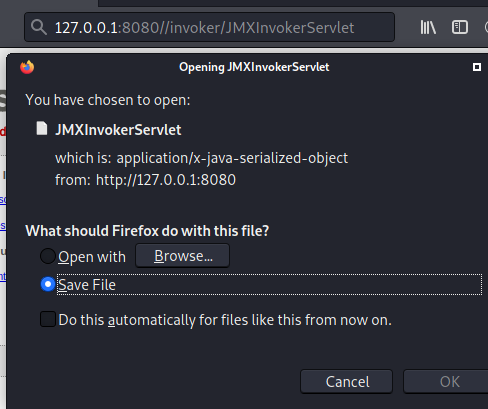Click the JMXInvokerServlet document file icon
This screenshot has height=409, width=488.
pos(42,128)
